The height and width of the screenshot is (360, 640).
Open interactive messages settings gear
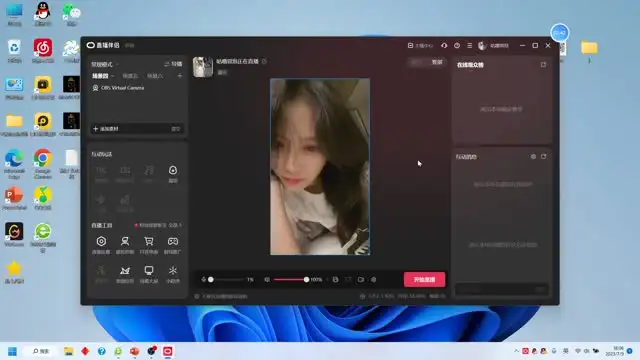[x=533, y=156]
